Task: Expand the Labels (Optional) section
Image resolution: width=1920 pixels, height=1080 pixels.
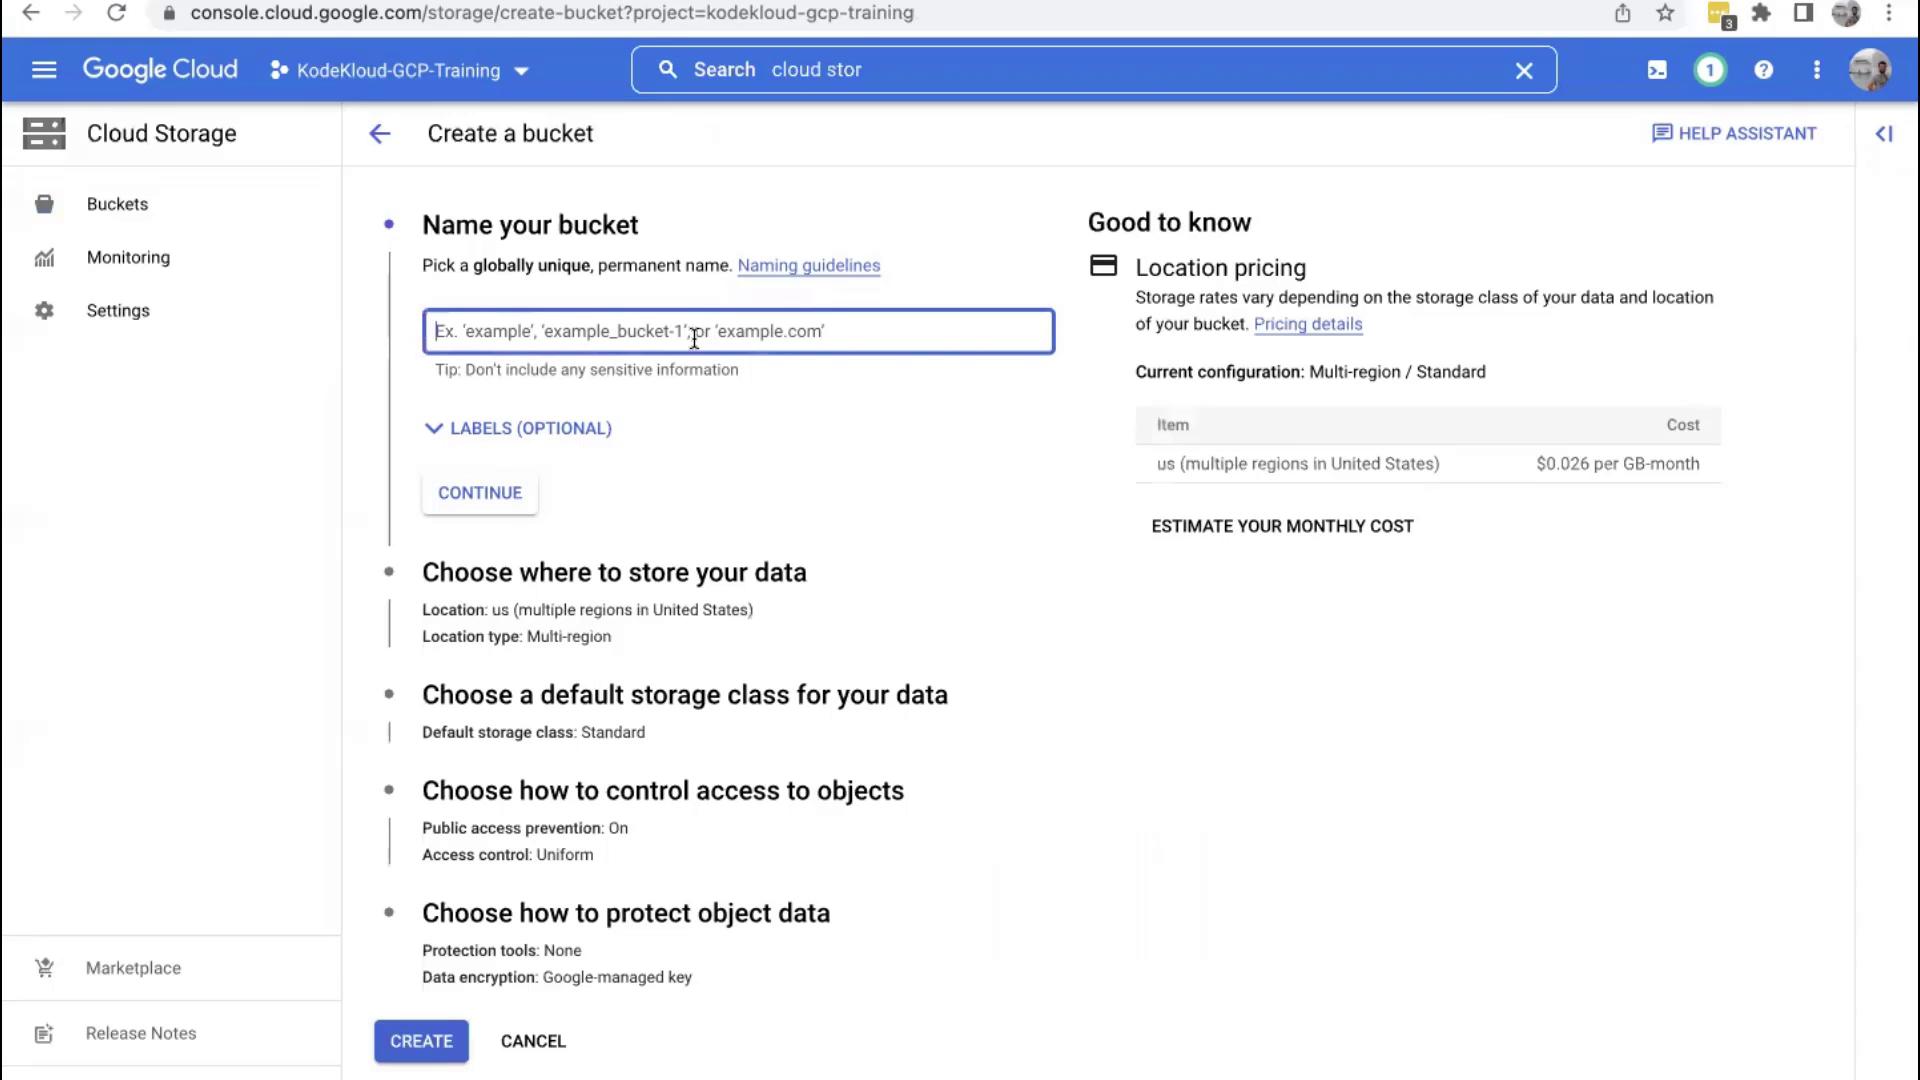Action: (x=518, y=428)
